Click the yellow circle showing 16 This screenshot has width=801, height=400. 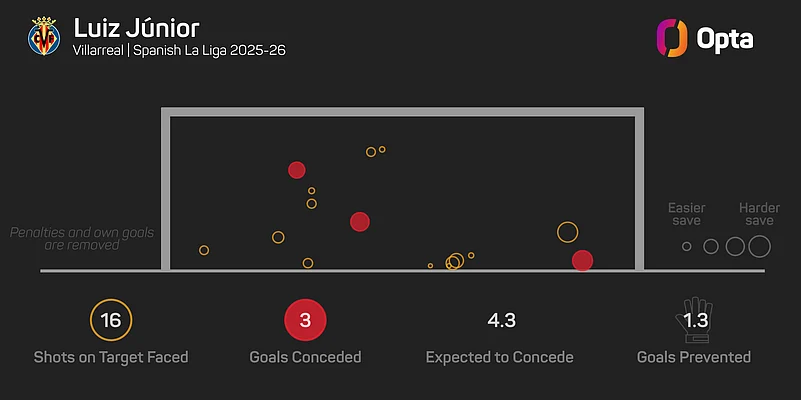111,321
